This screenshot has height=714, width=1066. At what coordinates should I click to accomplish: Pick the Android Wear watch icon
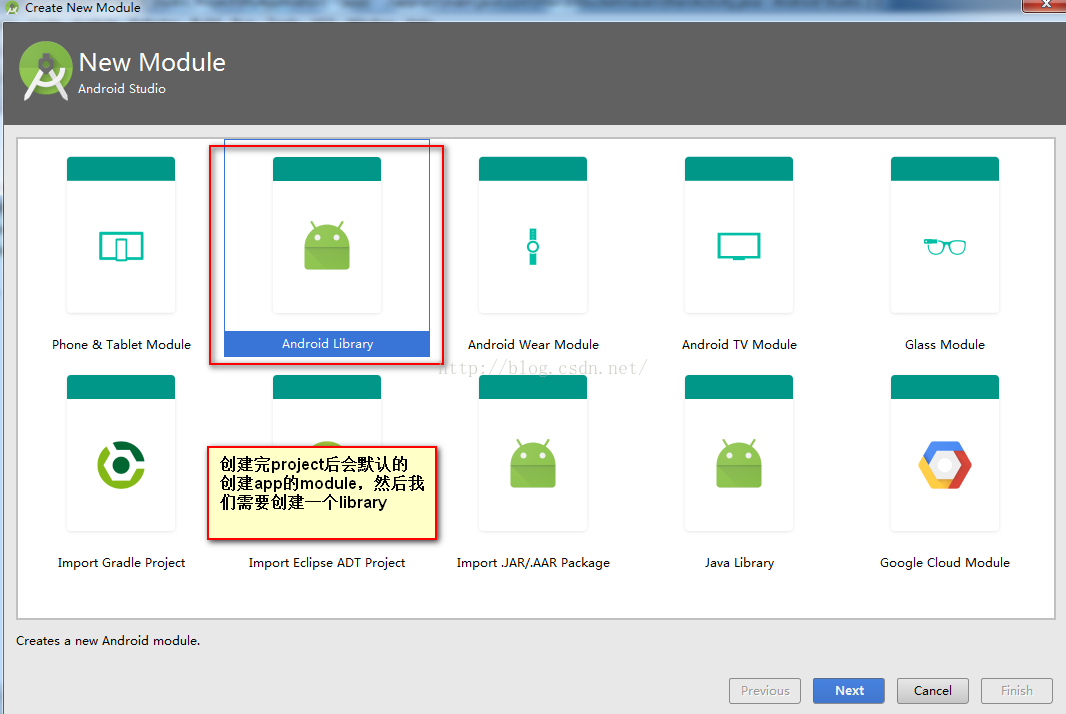pos(533,247)
